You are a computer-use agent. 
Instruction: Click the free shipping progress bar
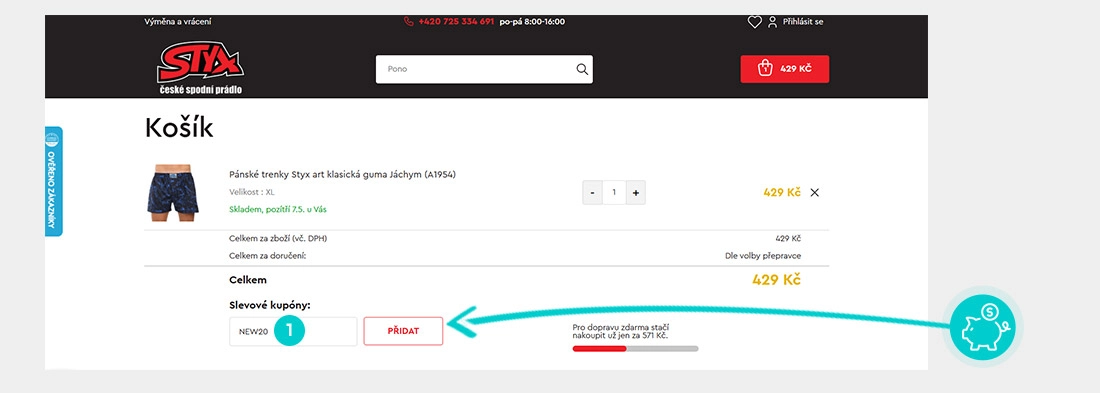coord(636,349)
